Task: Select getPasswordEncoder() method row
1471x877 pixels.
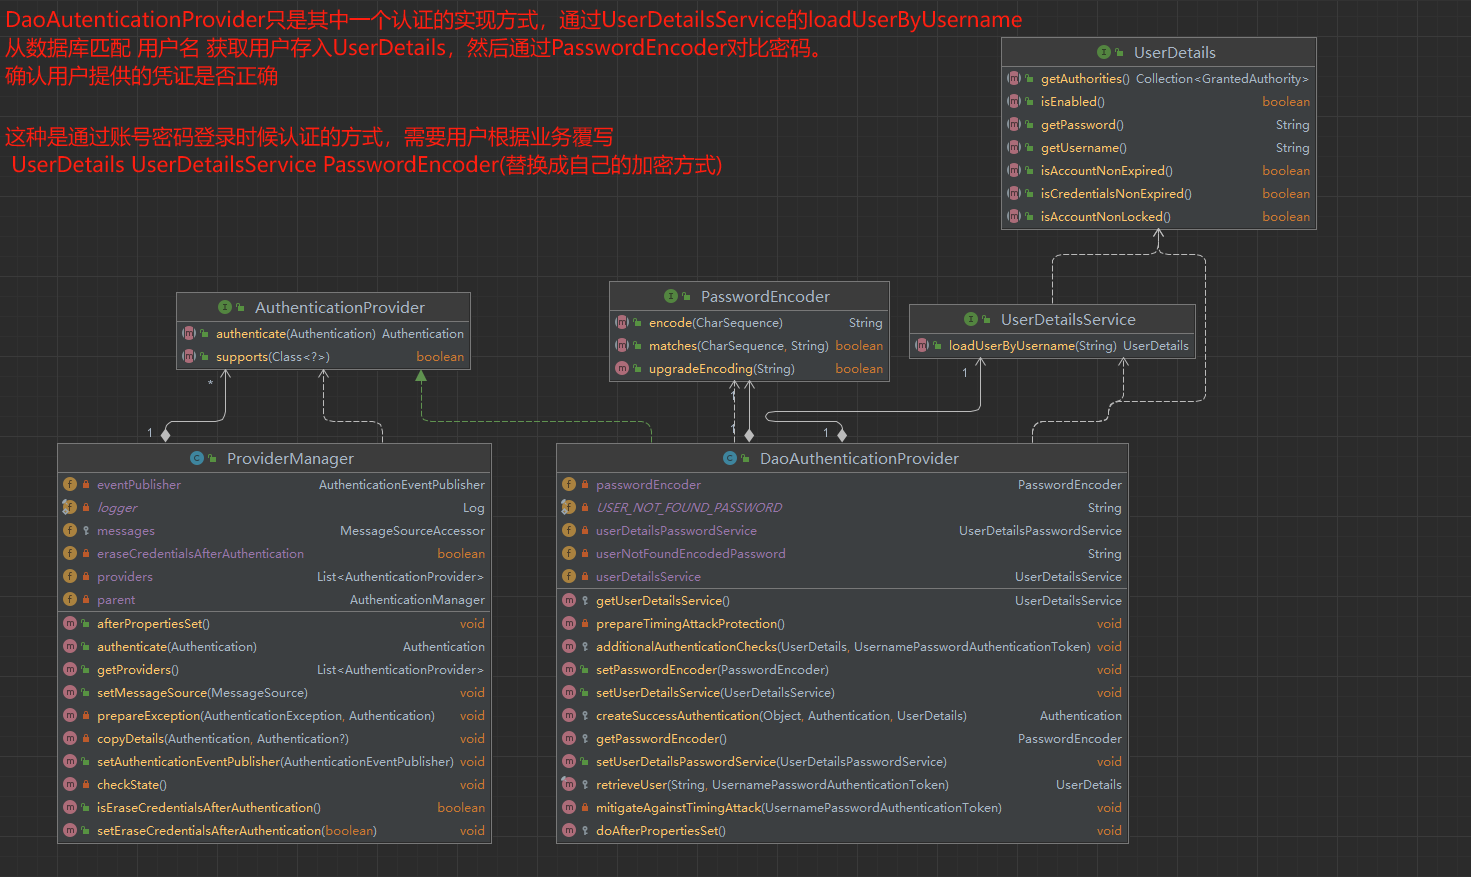Action: [x=842, y=738]
